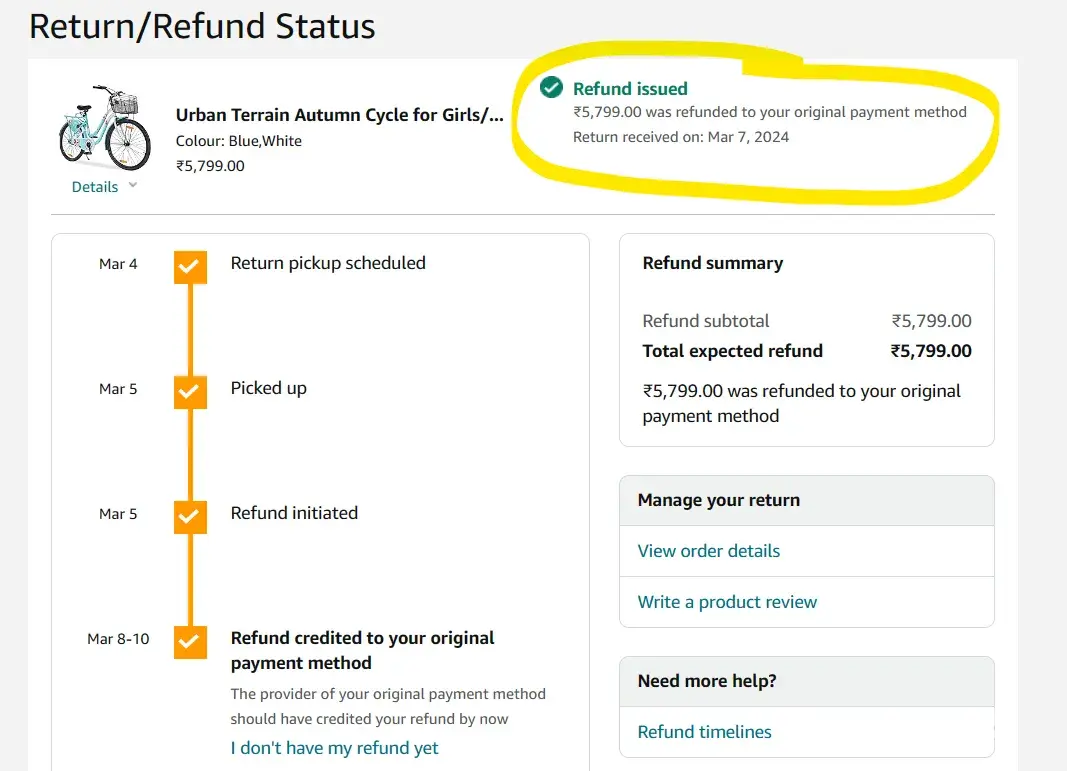Open Refund timelines help link

(705, 732)
